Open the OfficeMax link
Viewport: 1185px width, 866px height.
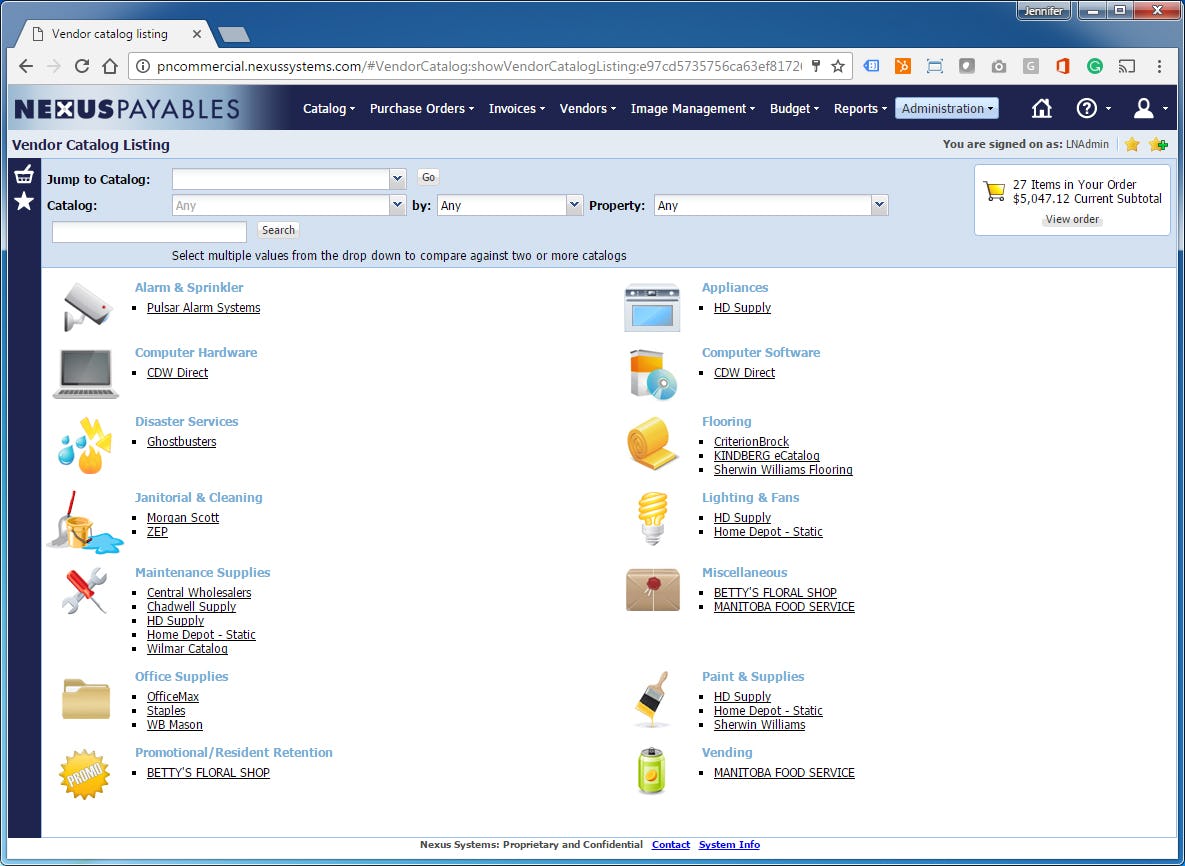coord(173,697)
